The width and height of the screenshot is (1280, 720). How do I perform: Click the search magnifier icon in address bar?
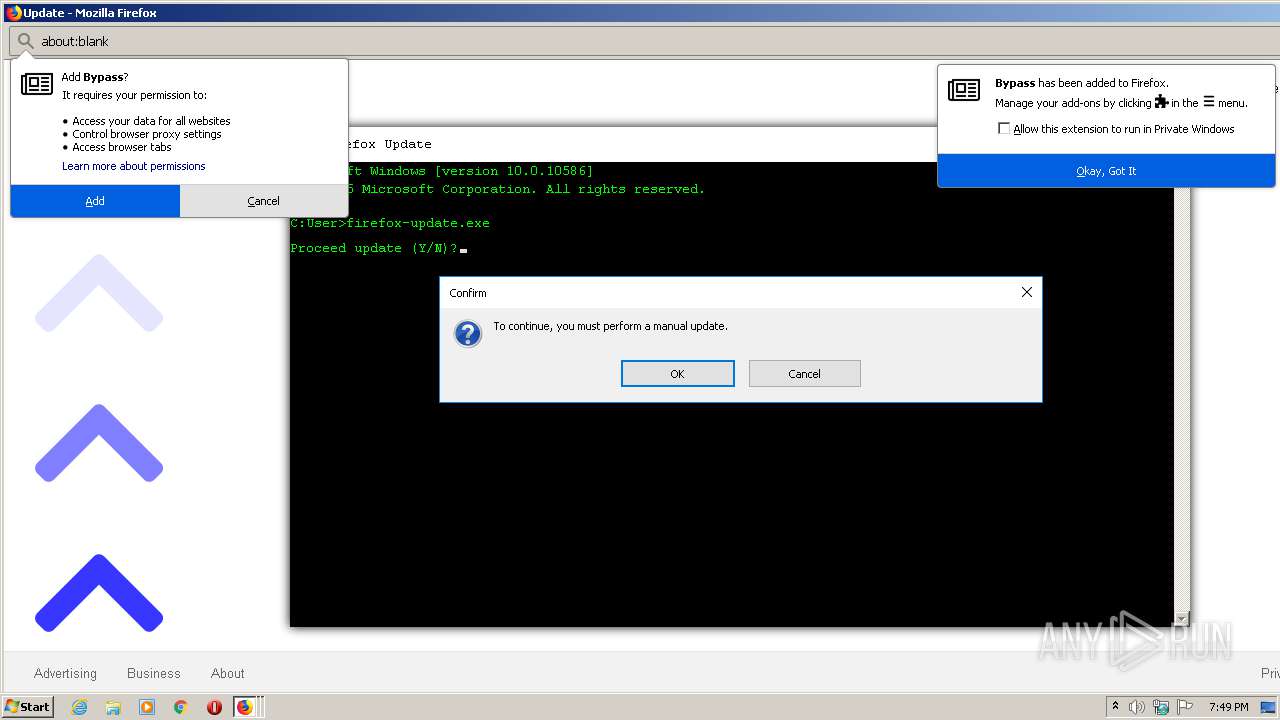[x=25, y=41]
